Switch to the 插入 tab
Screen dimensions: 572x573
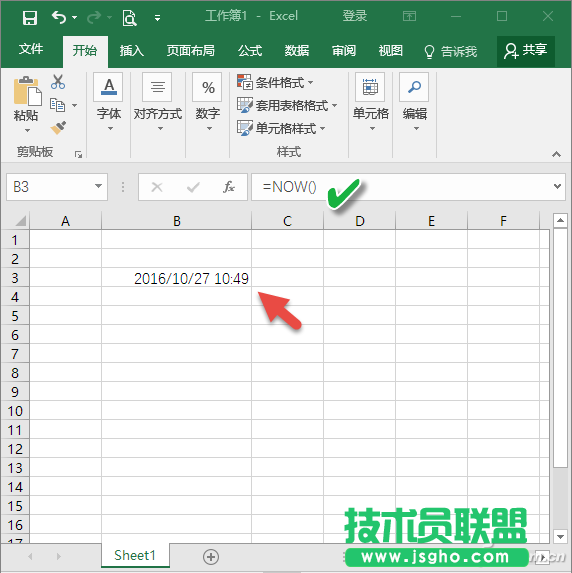pos(132,51)
